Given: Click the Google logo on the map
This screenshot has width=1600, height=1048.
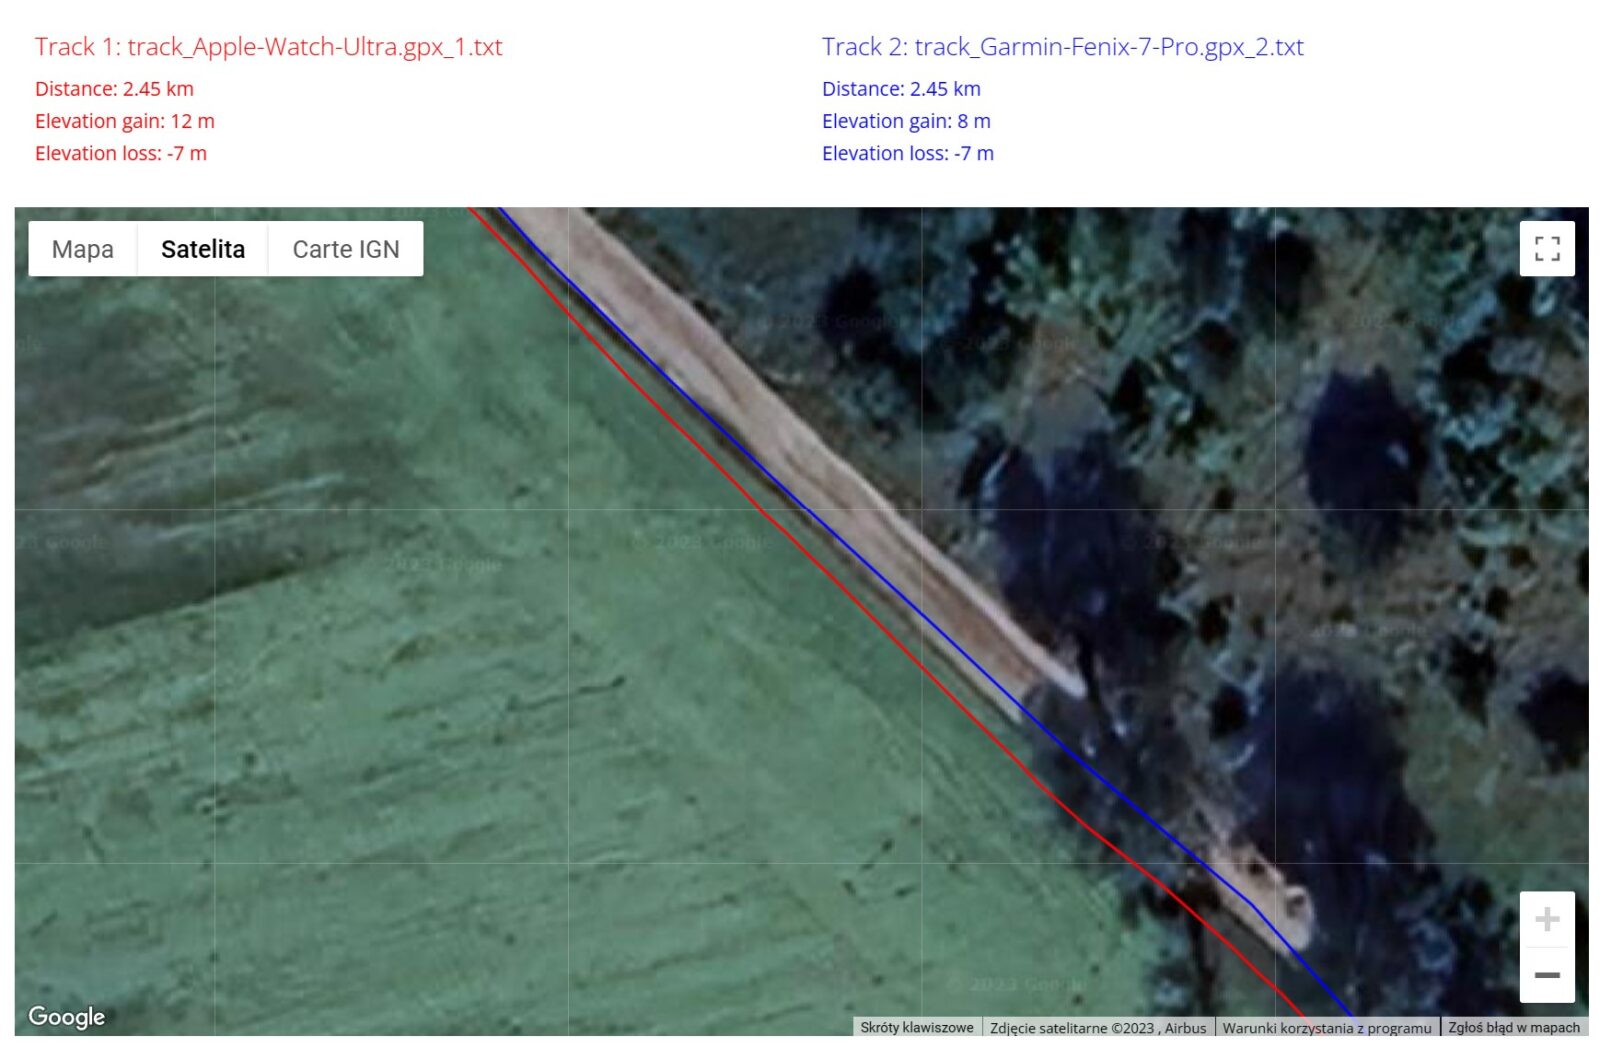Looking at the screenshot, I should (66, 1016).
